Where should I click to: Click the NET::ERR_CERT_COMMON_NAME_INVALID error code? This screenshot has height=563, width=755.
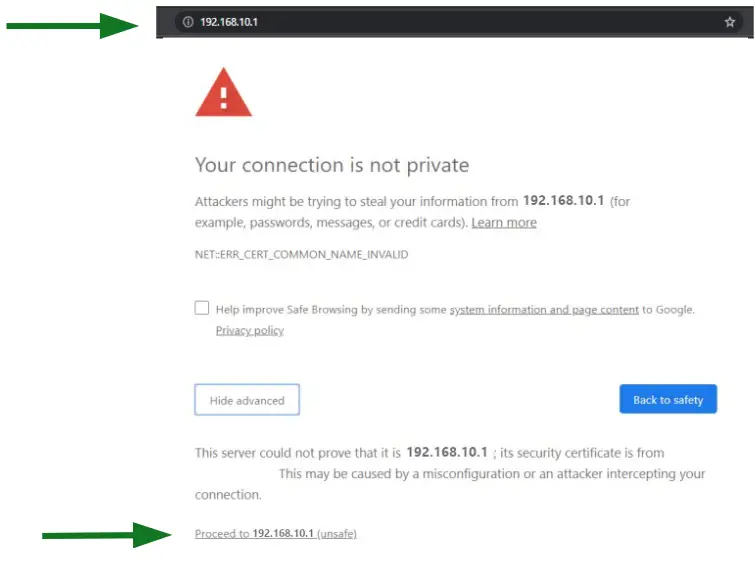pos(301,255)
